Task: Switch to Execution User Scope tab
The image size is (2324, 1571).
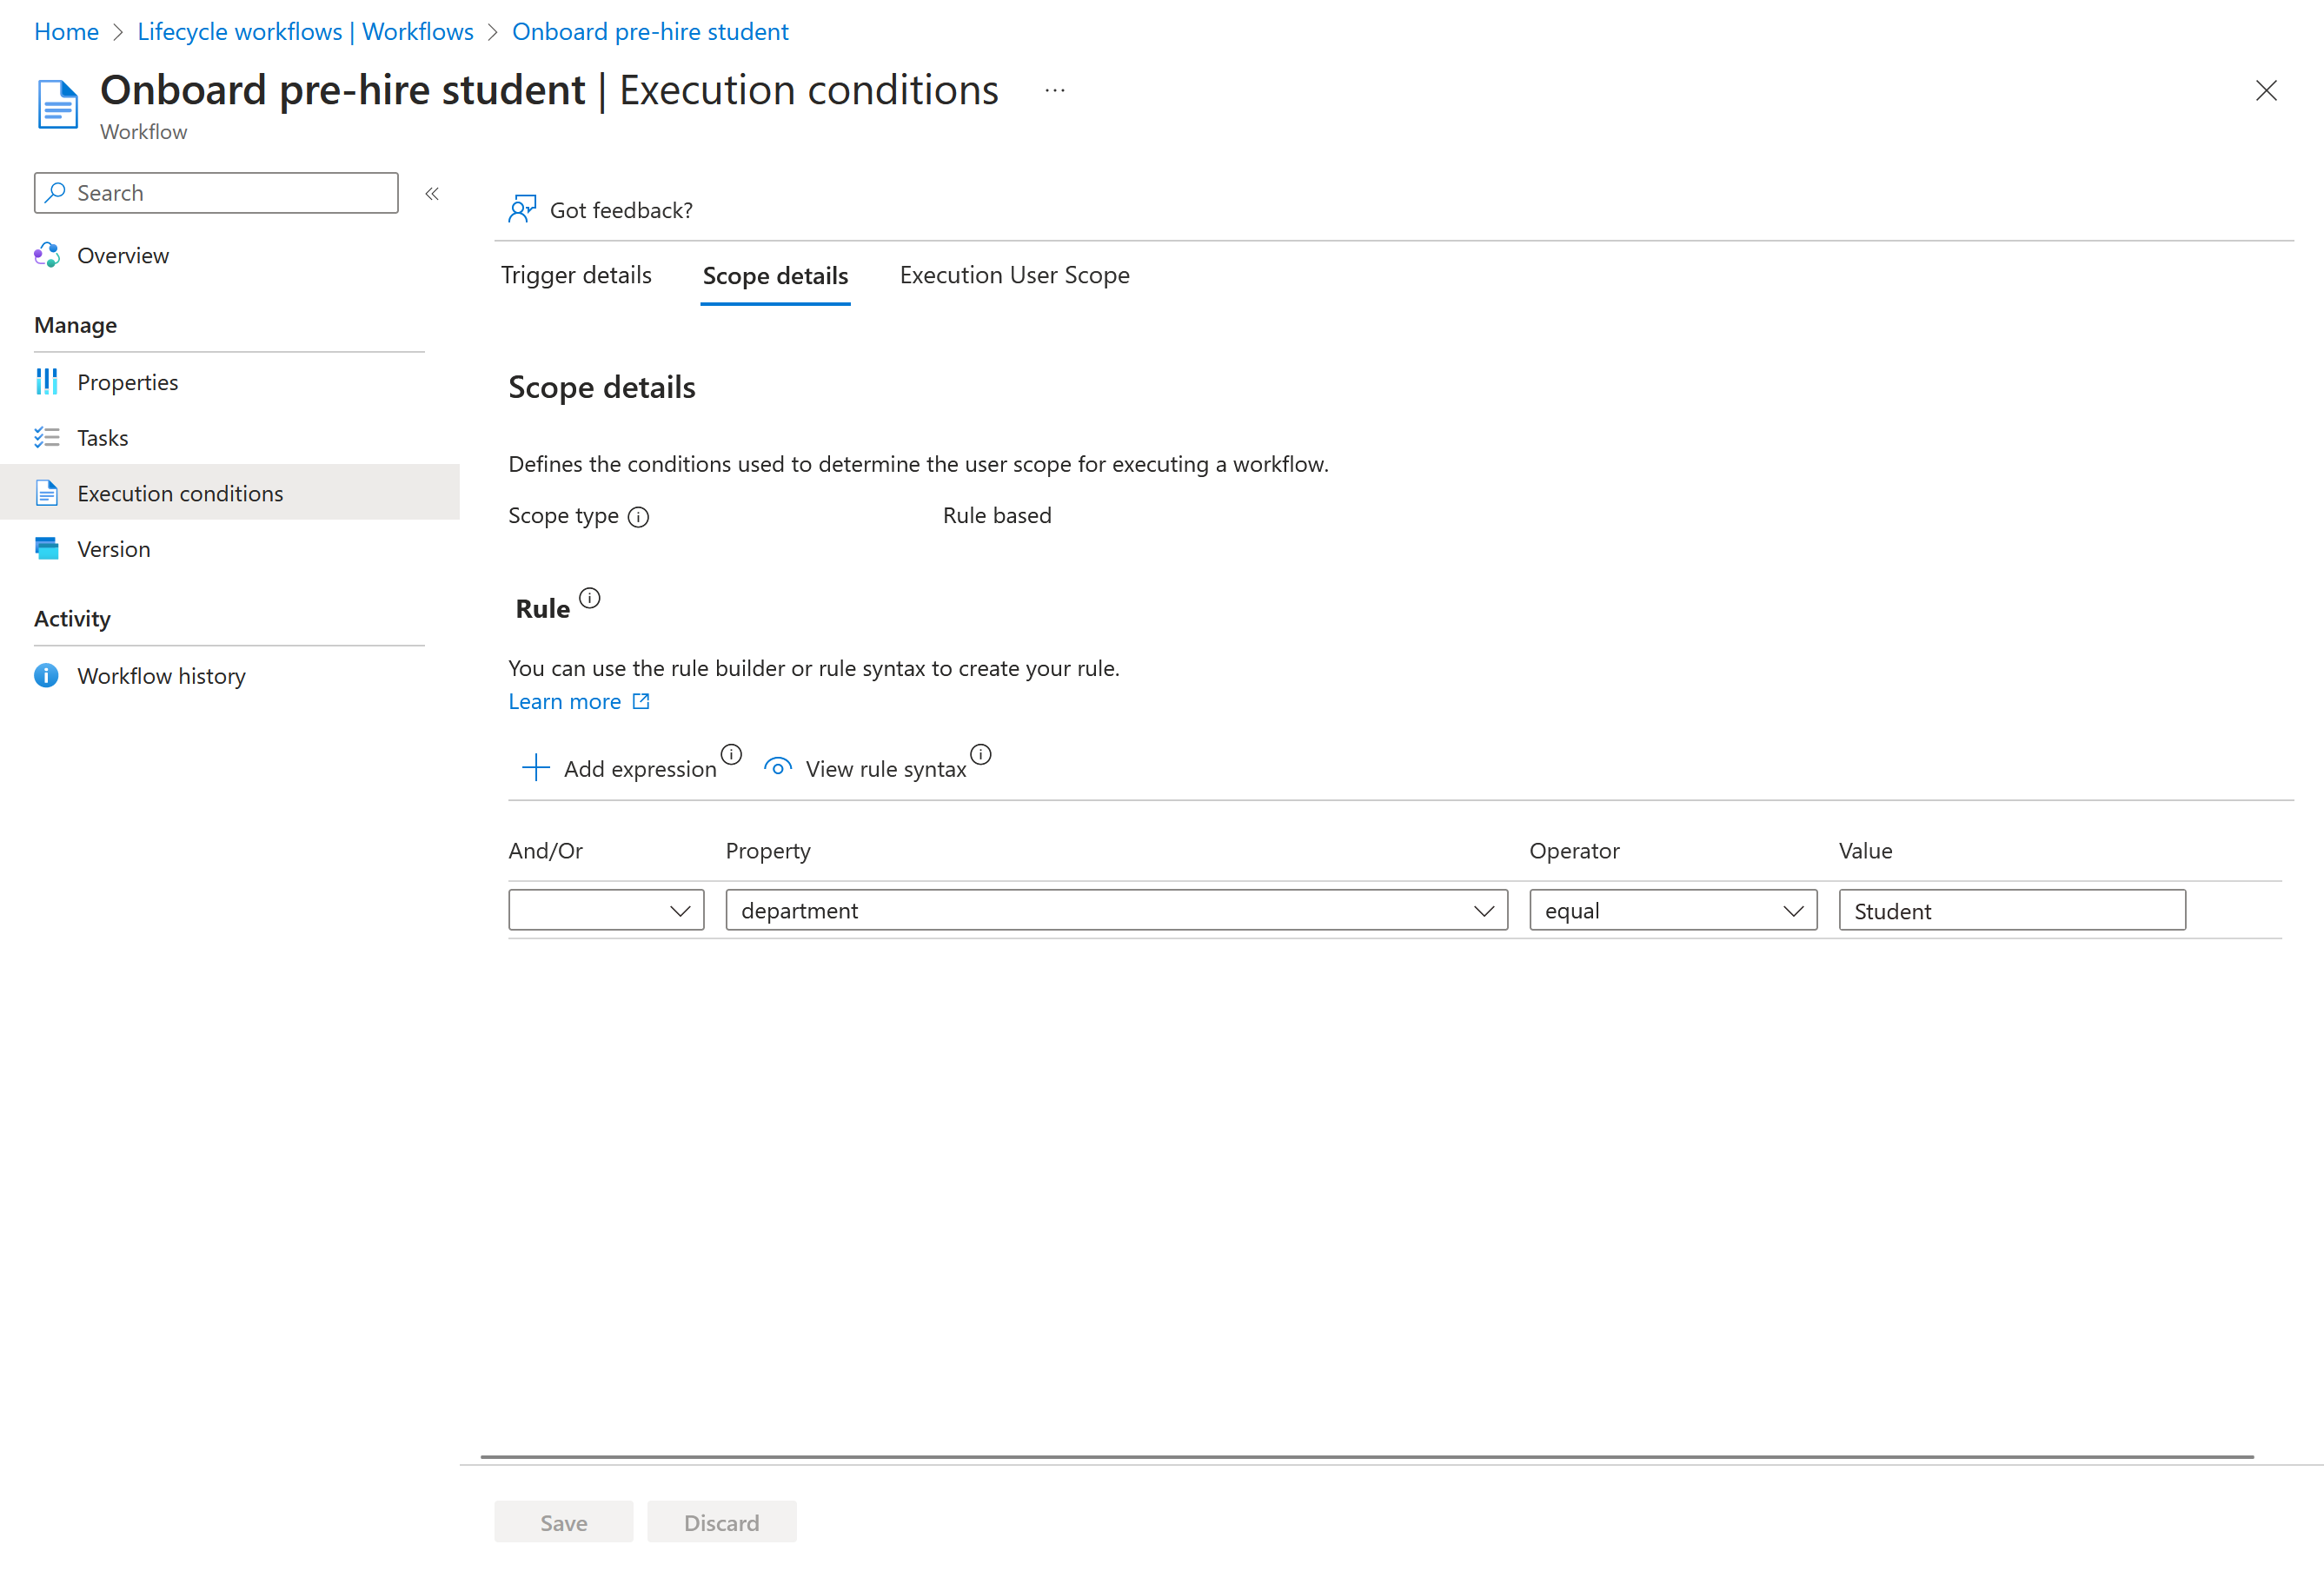Action: pyautogui.click(x=1014, y=275)
